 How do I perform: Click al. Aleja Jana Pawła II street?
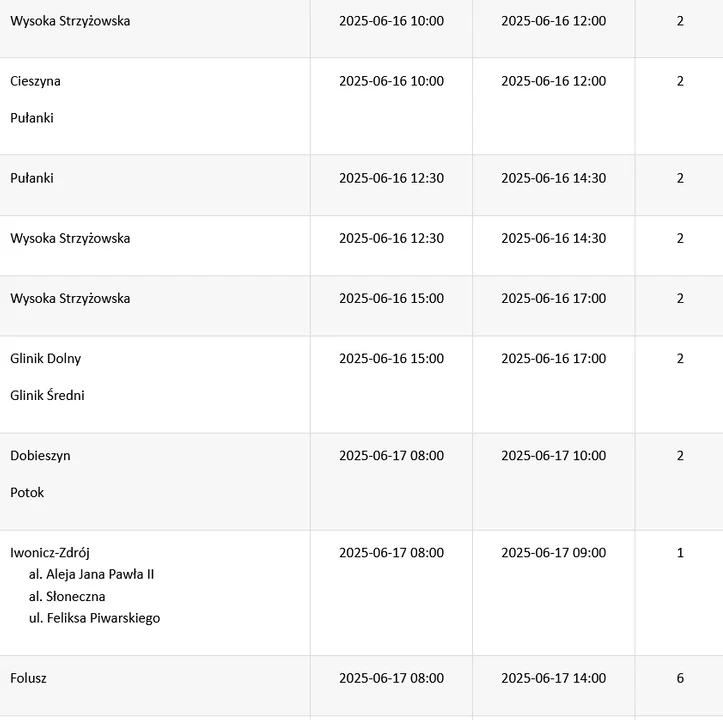tap(91, 574)
